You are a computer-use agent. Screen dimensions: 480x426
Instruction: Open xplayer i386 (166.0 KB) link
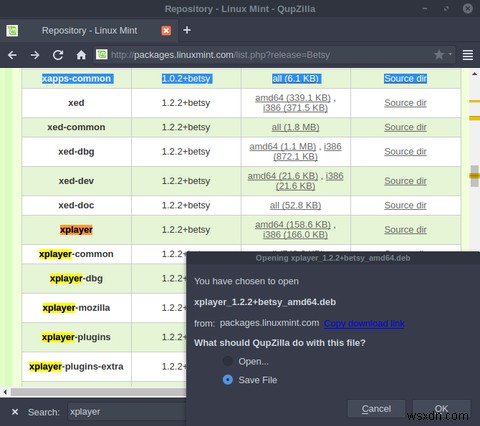[x=295, y=235]
